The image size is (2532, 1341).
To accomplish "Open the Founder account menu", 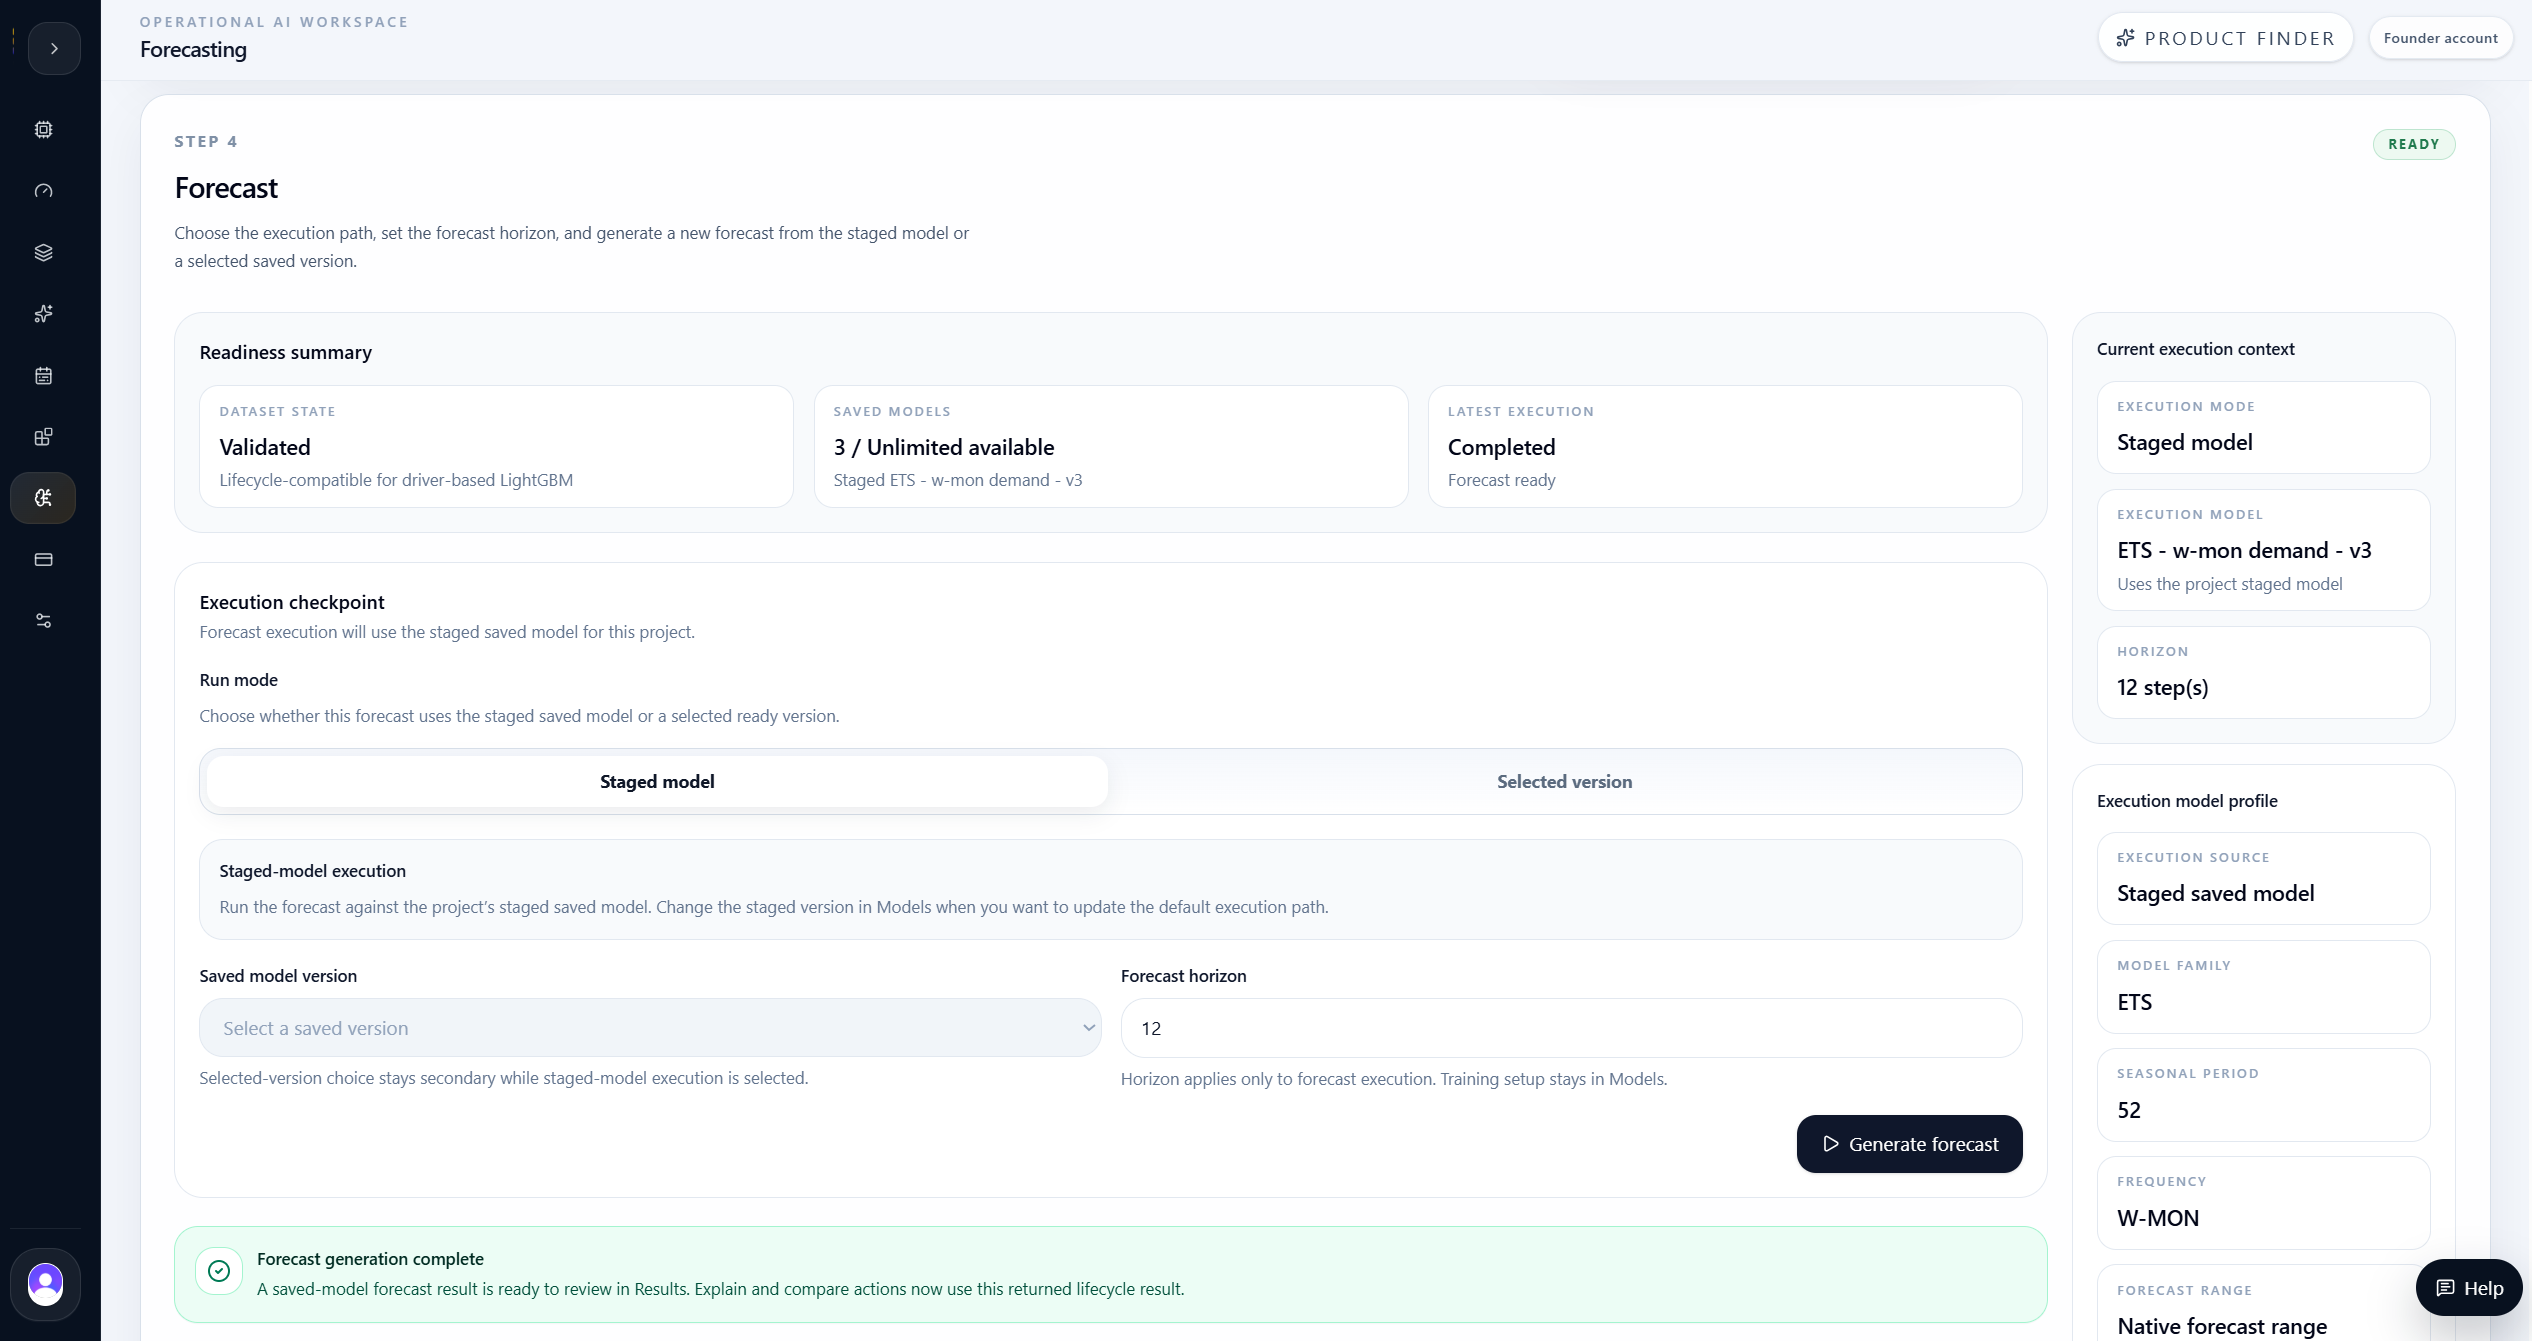I will tap(2440, 38).
